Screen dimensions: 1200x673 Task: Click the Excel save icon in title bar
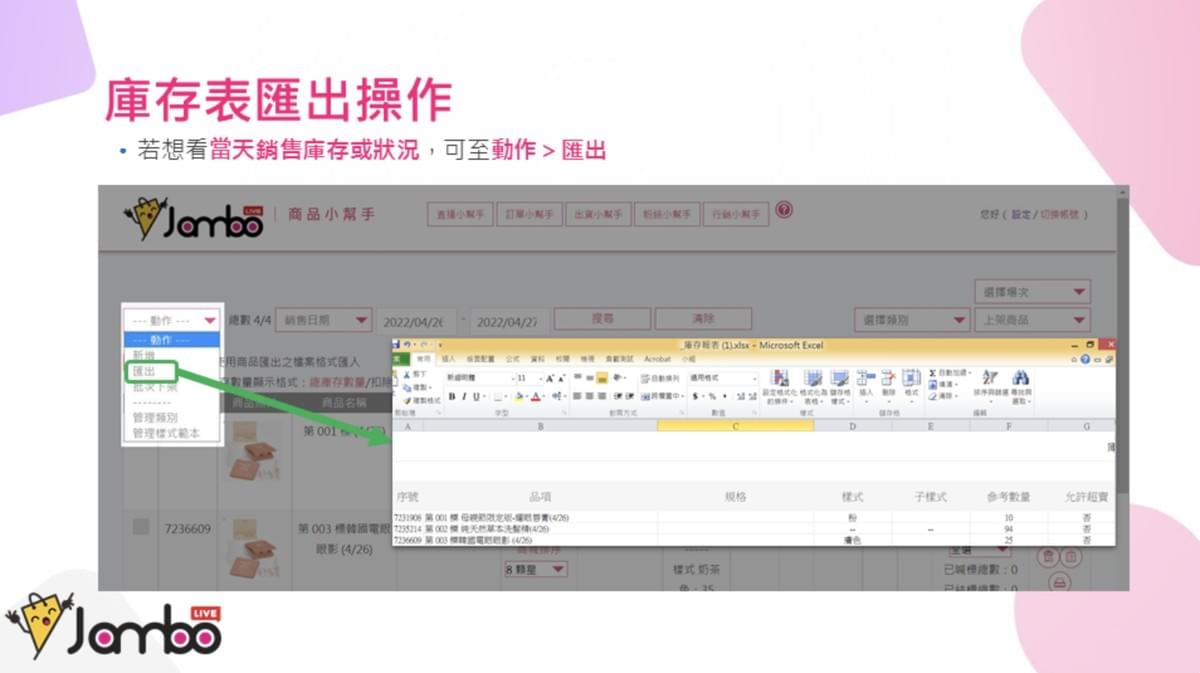click(x=395, y=345)
